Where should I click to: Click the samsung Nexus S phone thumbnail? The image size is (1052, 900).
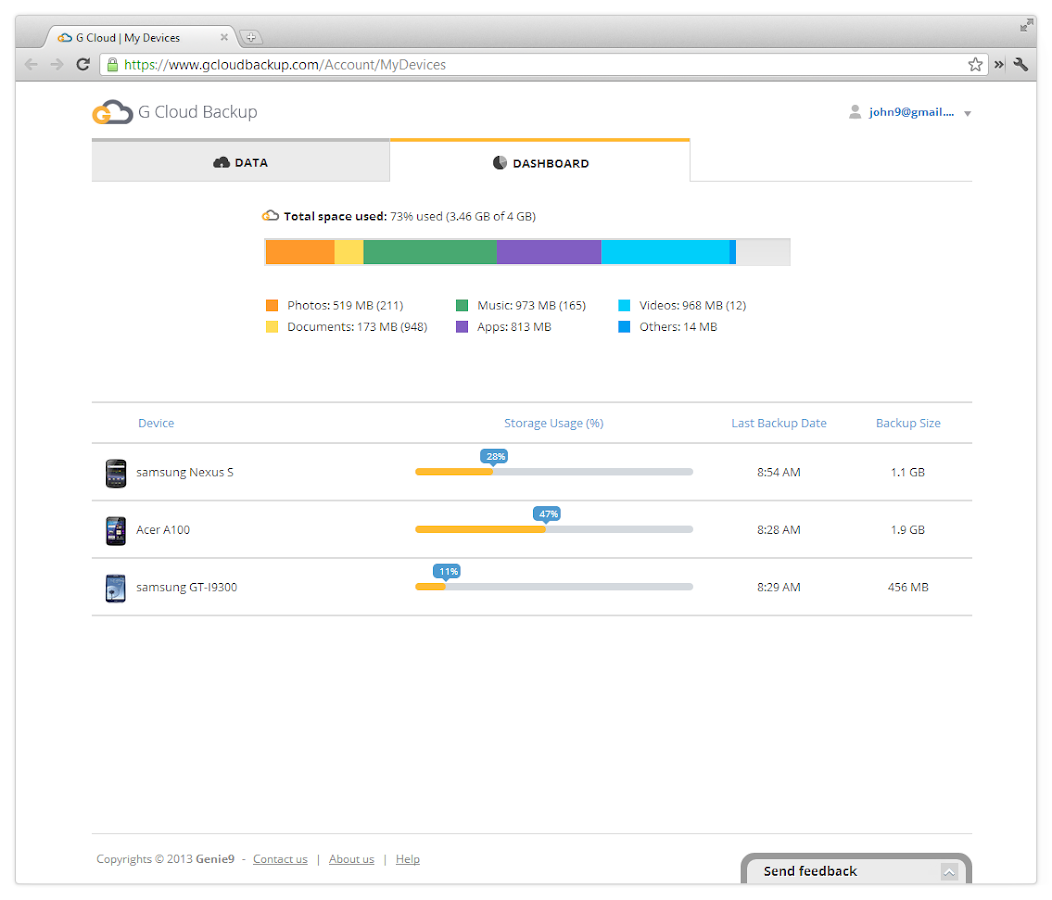click(x=116, y=472)
